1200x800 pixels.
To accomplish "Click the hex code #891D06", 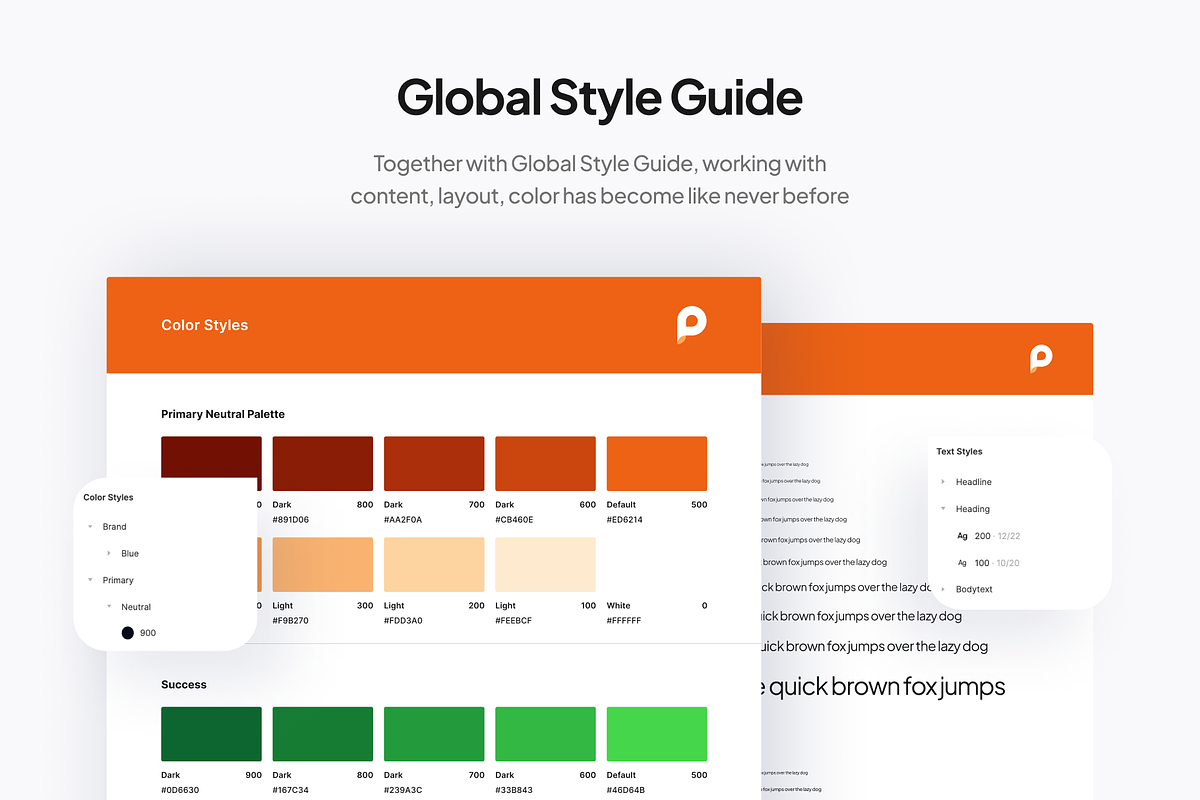I will point(291,520).
